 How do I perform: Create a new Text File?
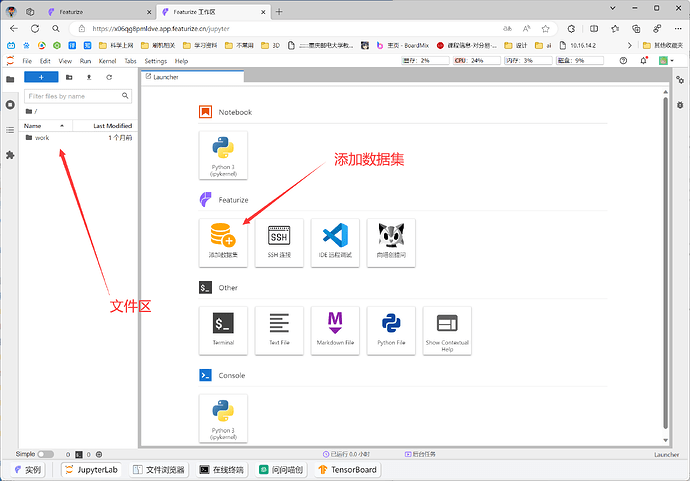coord(279,330)
